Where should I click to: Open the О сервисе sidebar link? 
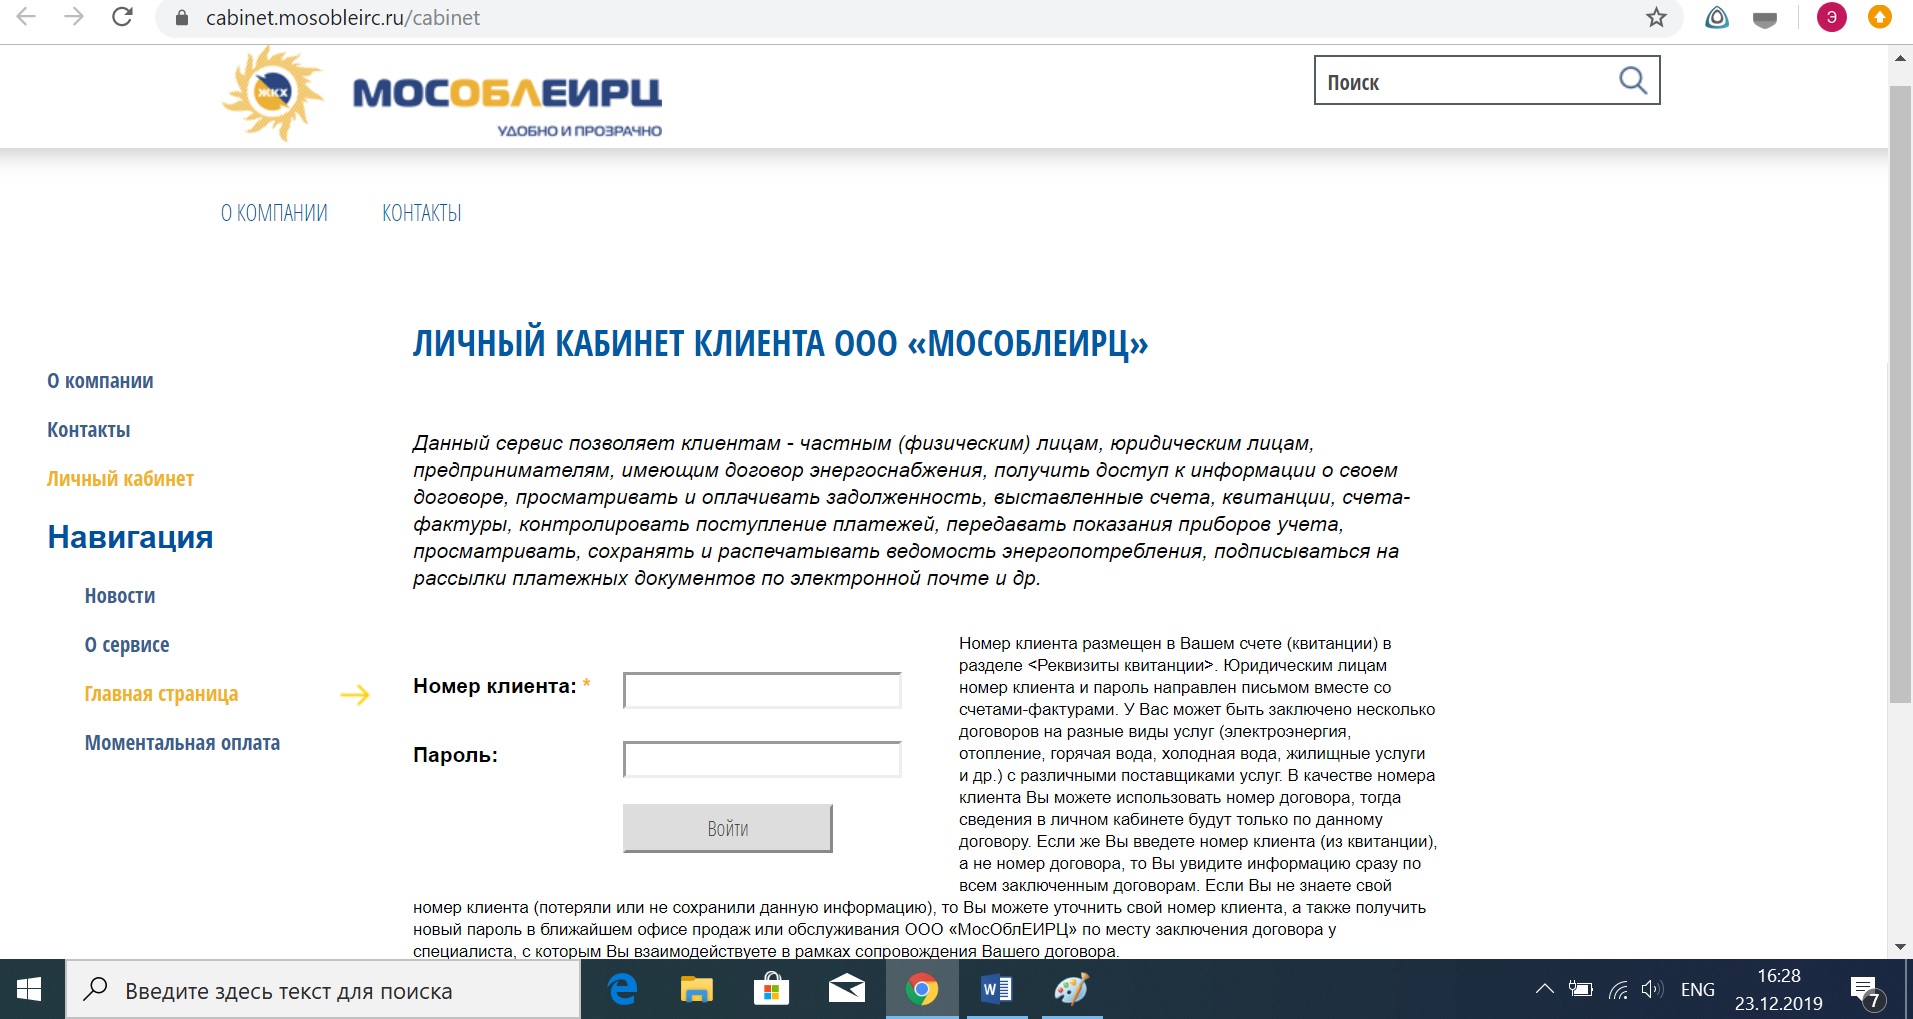[127, 645]
